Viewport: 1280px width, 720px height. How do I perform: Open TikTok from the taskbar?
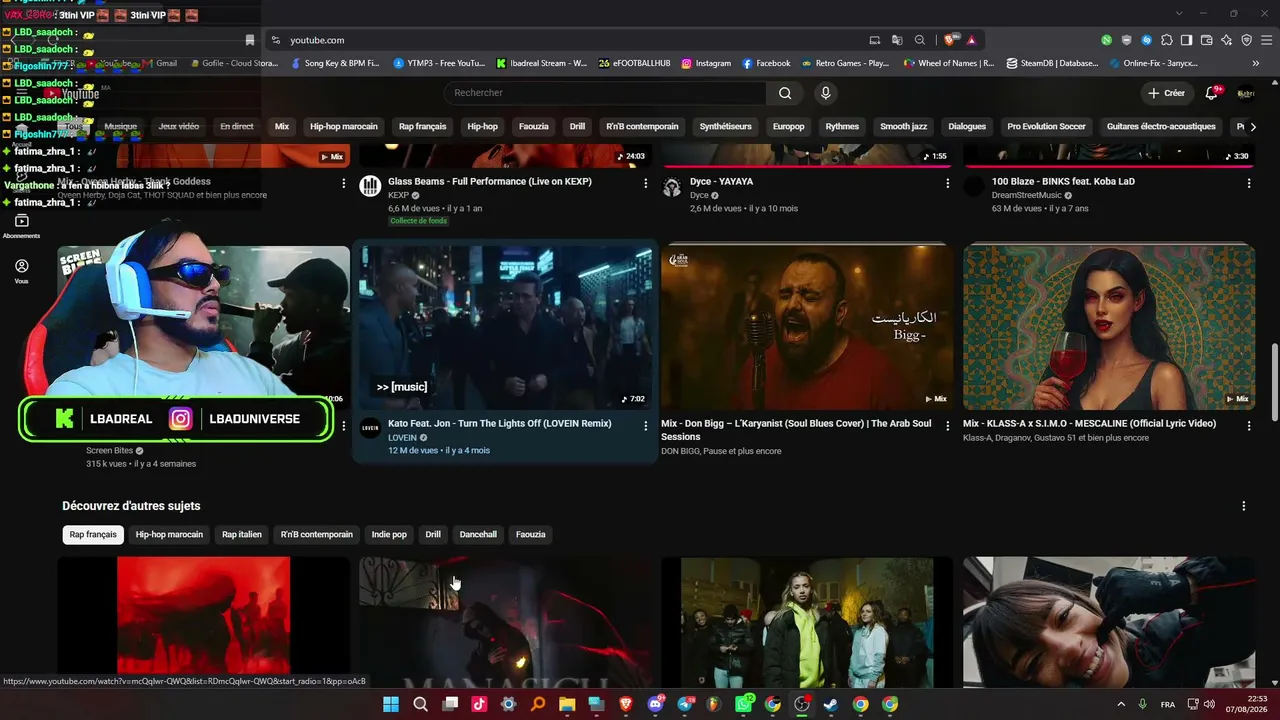pyautogui.click(x=479, y=704)
